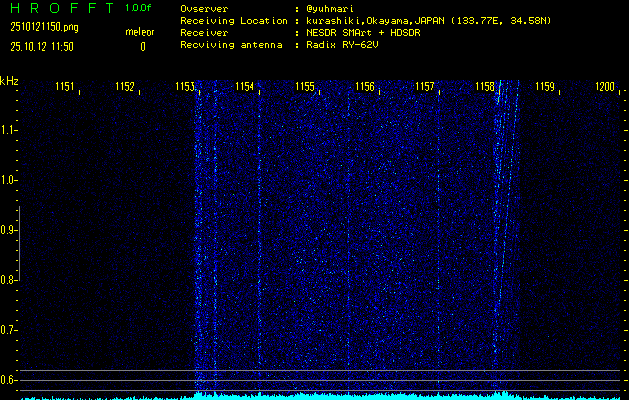Click the meteor count label

pos(140,32)
